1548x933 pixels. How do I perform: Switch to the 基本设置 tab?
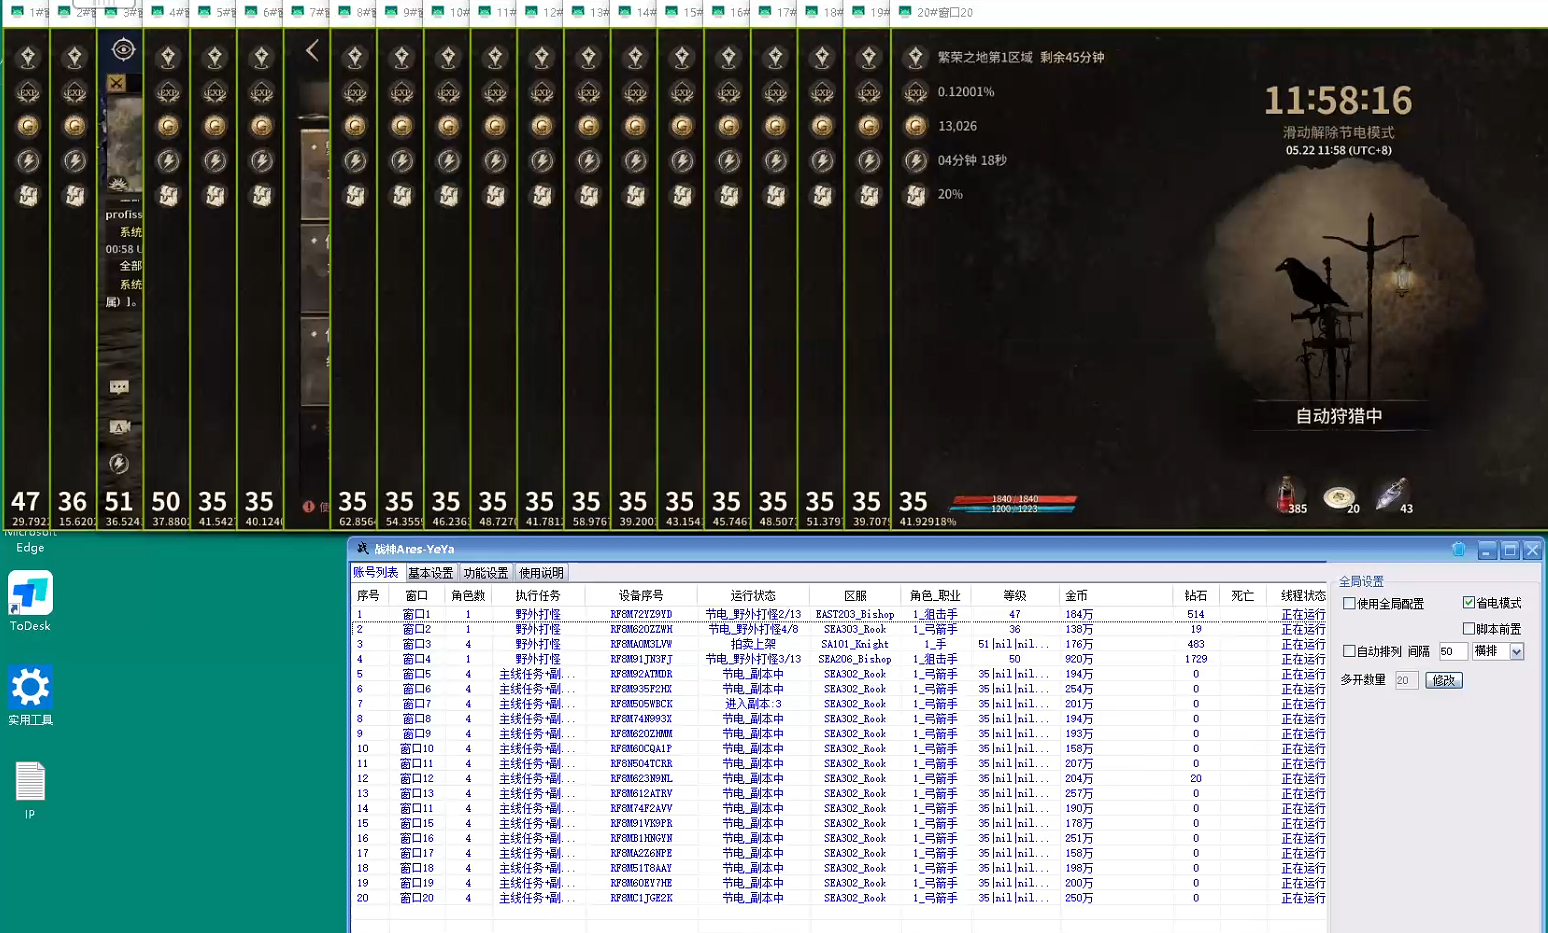point(431,573)
